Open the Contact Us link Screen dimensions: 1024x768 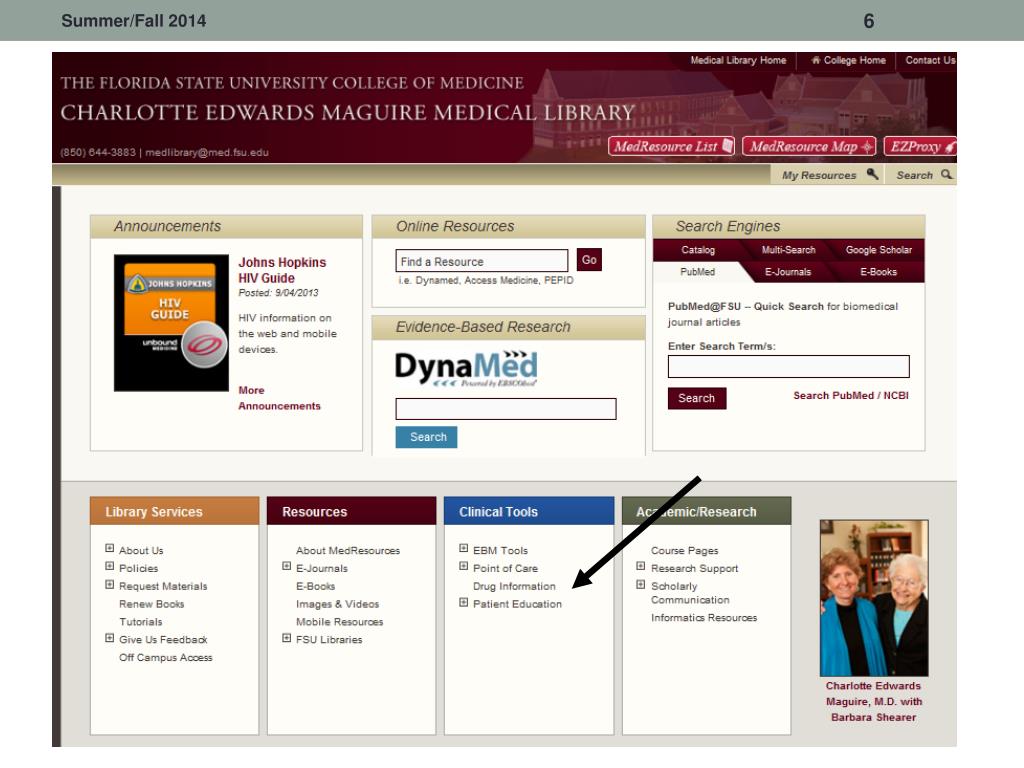click(x=930, y=60)
